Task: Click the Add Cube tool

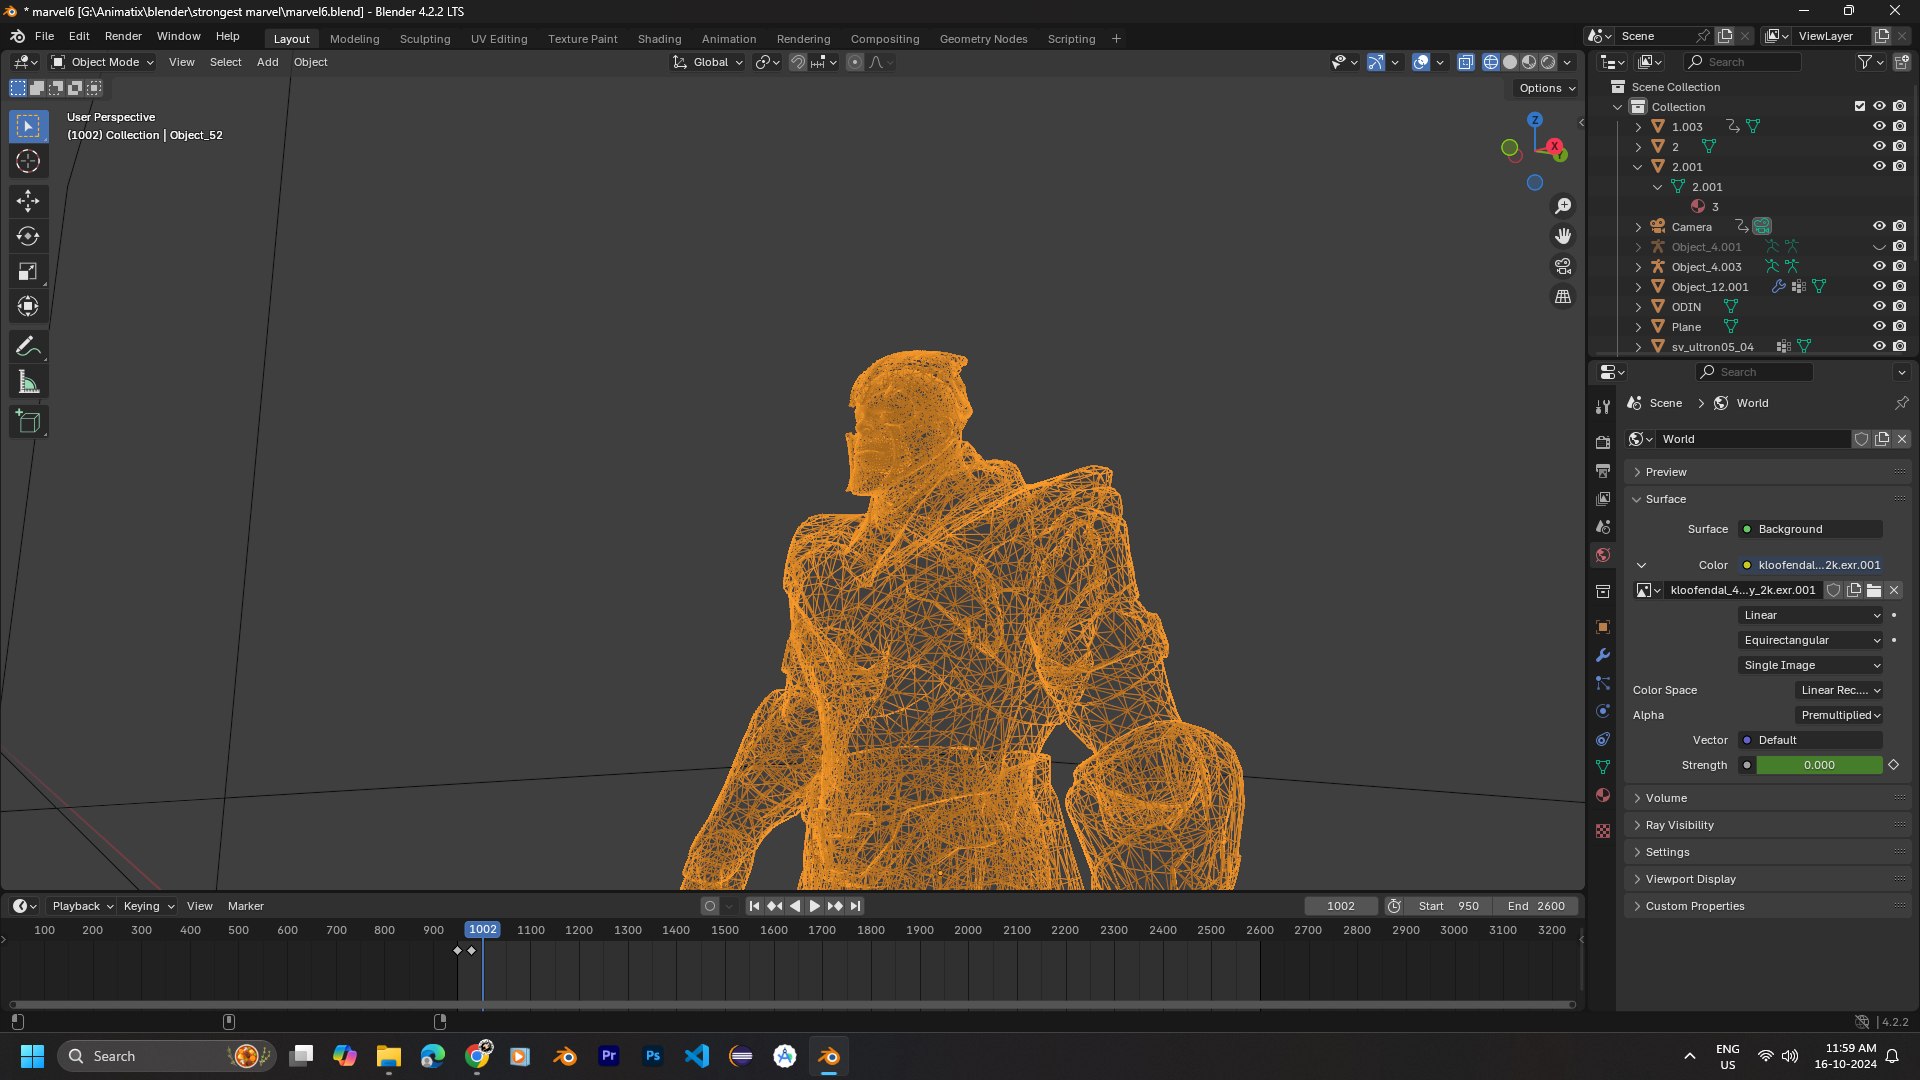Action: [x=28, y=422]
